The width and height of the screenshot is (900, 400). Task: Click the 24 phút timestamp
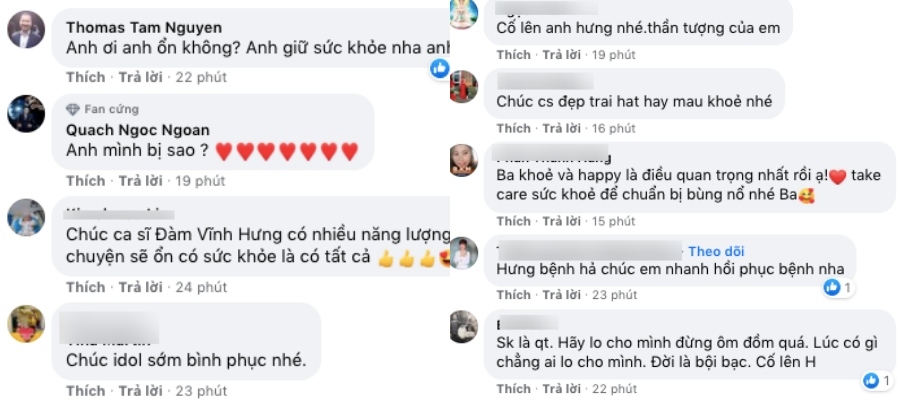tap(201, 287)
